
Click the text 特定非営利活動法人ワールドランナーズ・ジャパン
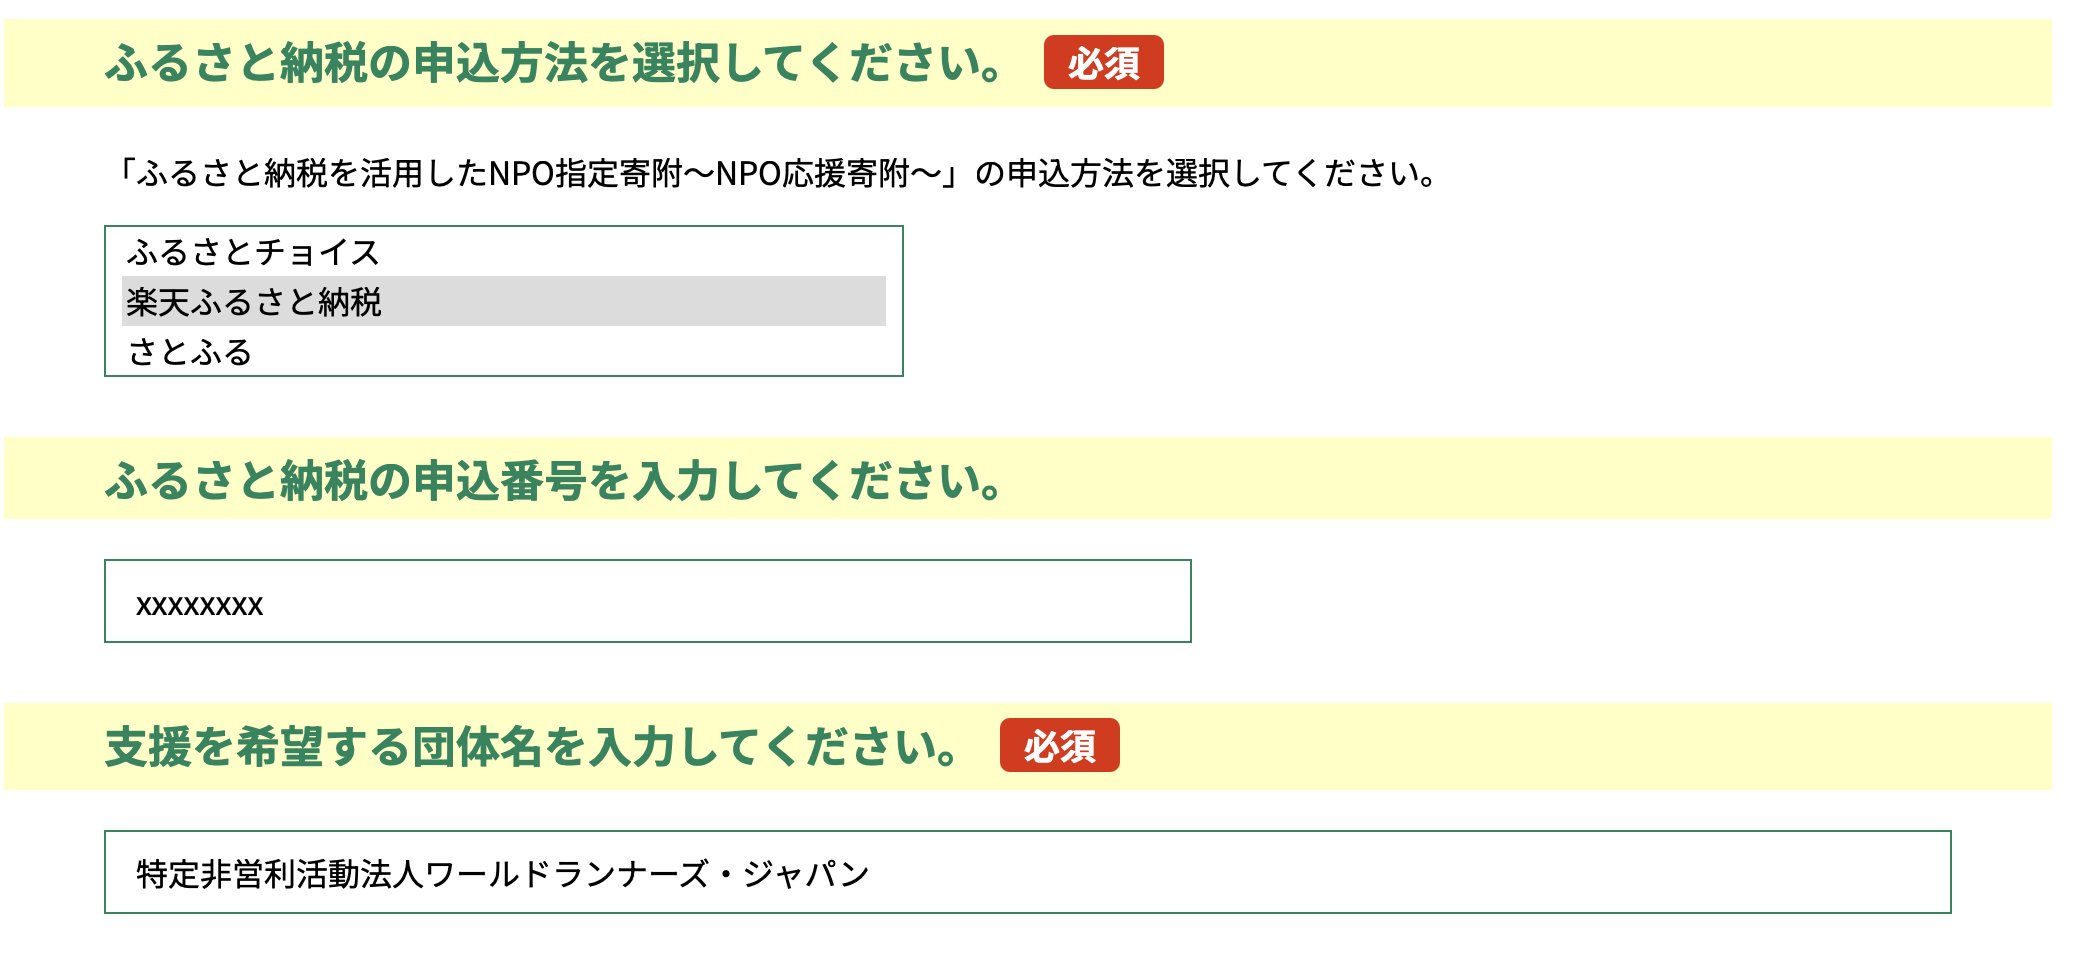click(x=502, y=874)
